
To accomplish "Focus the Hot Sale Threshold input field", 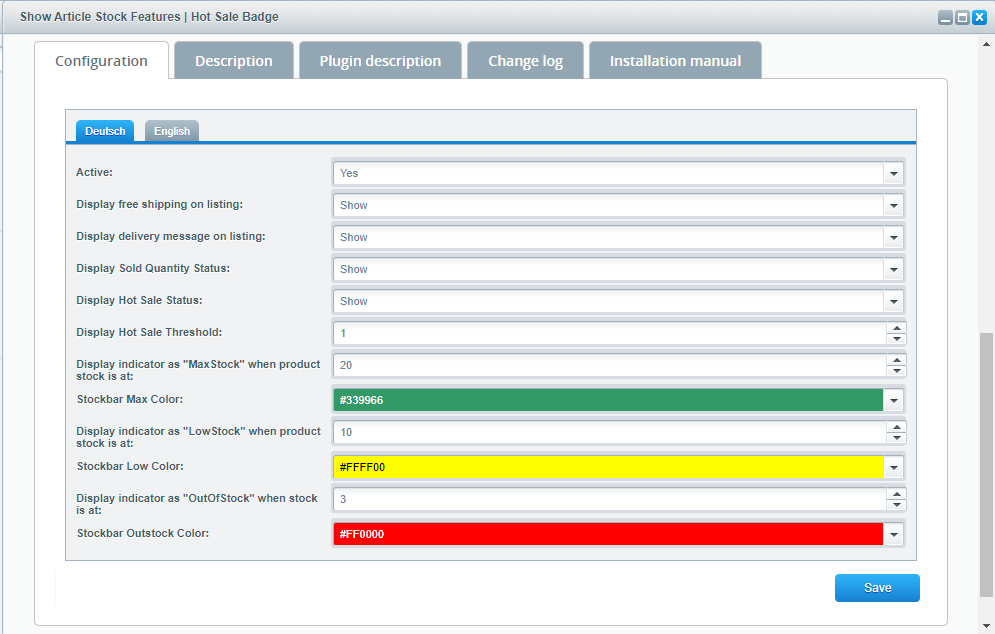I will click(610, 333).
